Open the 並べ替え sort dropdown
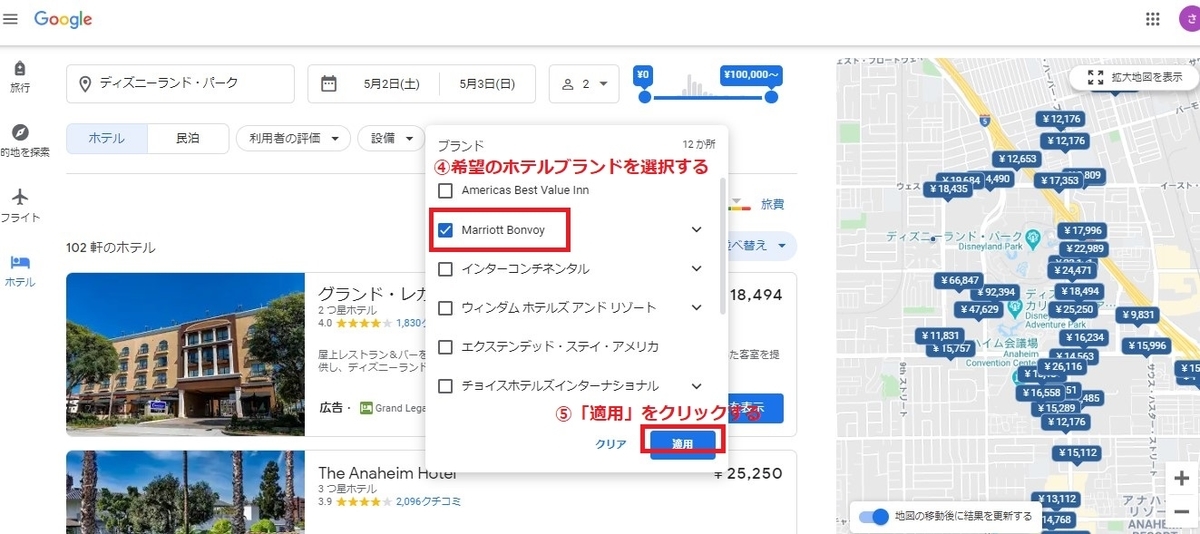The width and height of the screenshot is (1200, 534). pyautogui.click(x=762, y=246)
